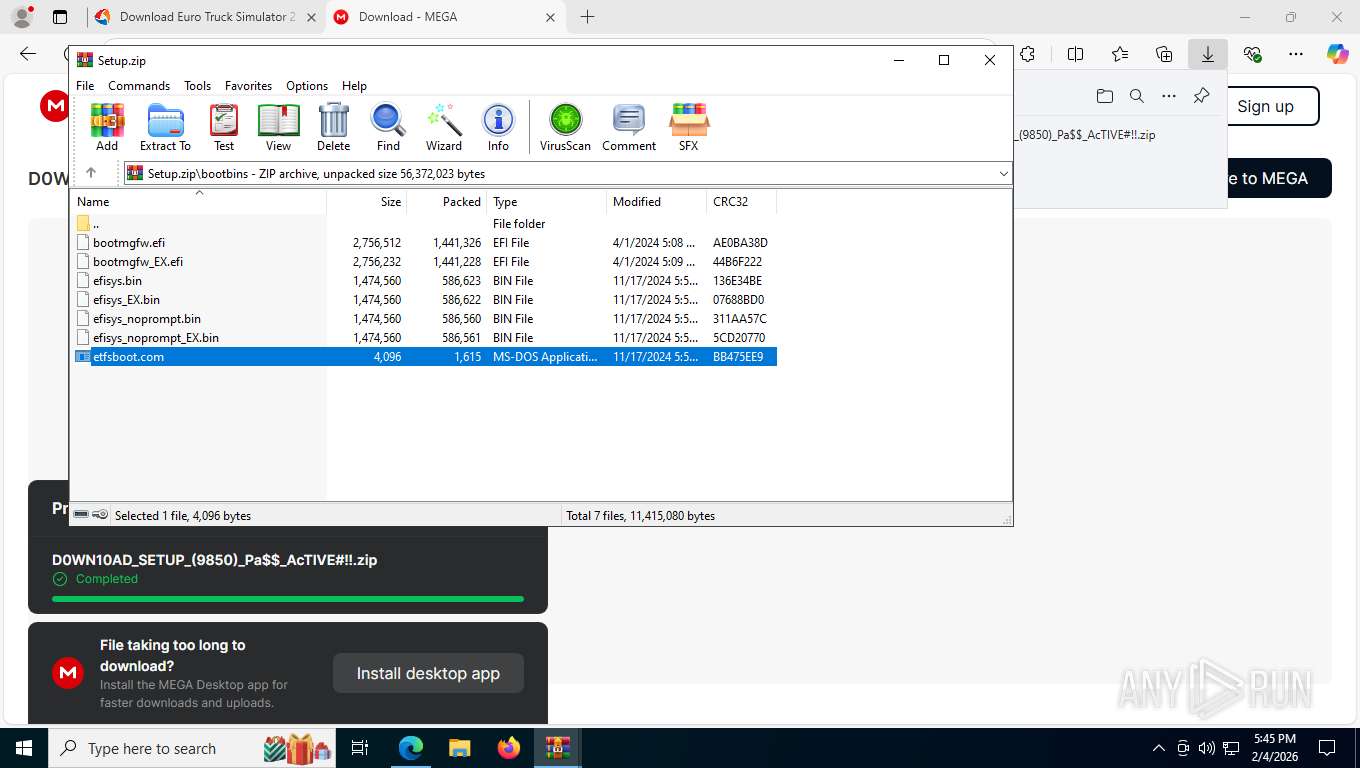Click the Edge downloads icon
The image size is (1360, 768).
(1207, 54)
